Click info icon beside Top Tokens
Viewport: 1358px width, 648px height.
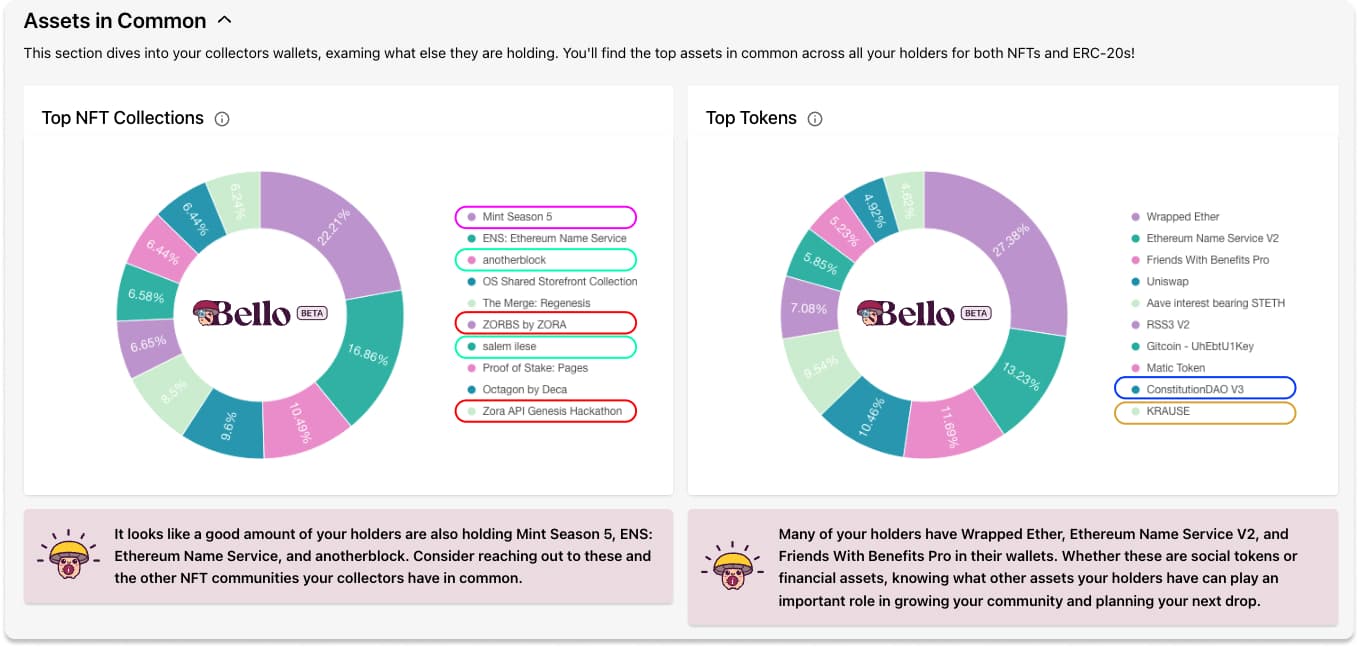point(815,119)
